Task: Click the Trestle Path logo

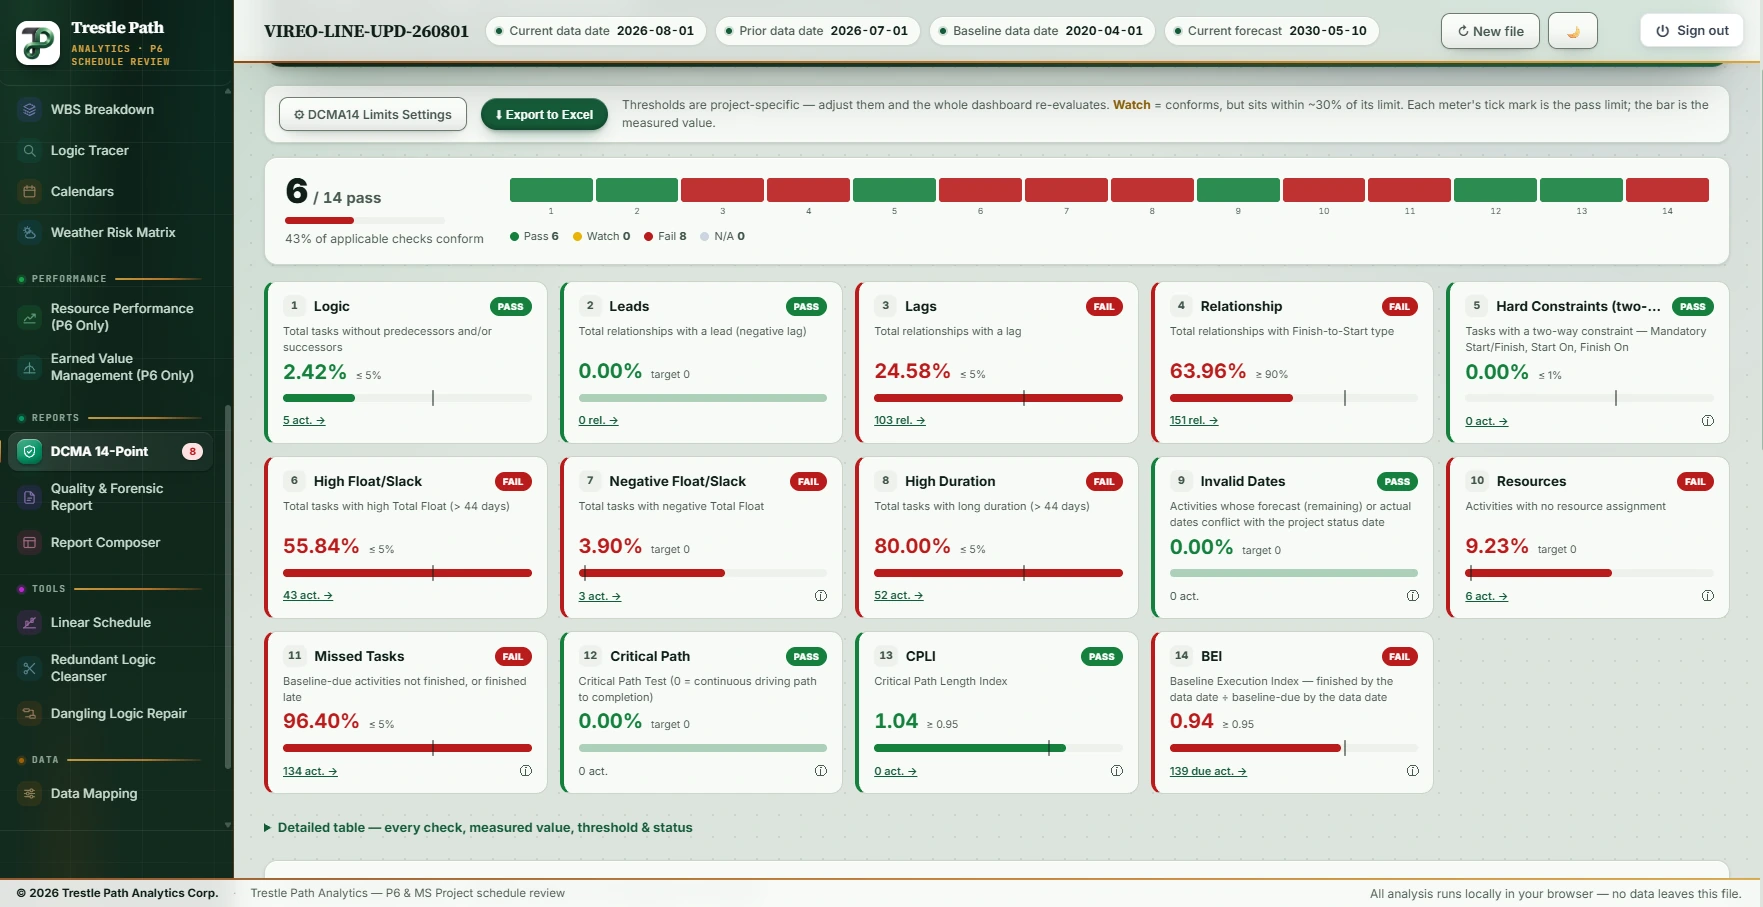Action: pos(38,43)
